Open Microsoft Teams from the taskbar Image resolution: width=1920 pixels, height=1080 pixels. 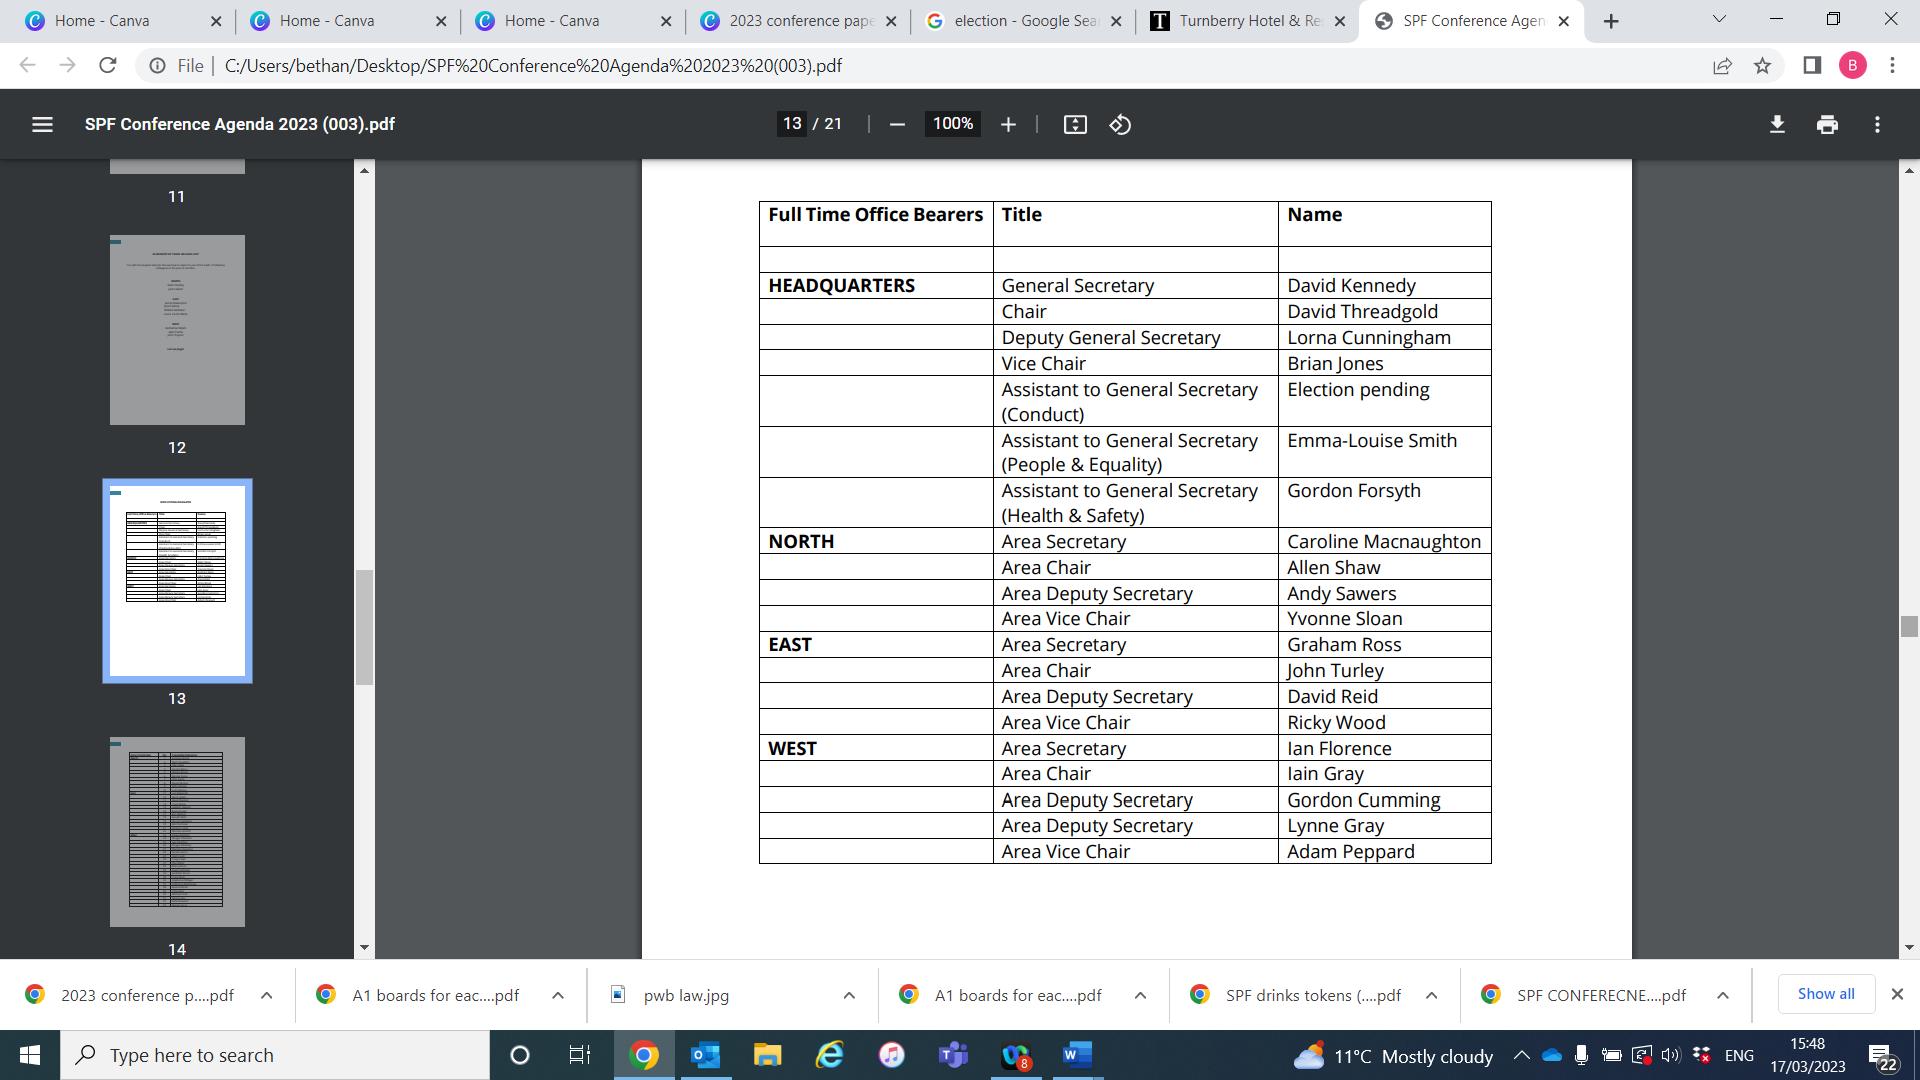pyautogui.click(x=953, y=1055)
